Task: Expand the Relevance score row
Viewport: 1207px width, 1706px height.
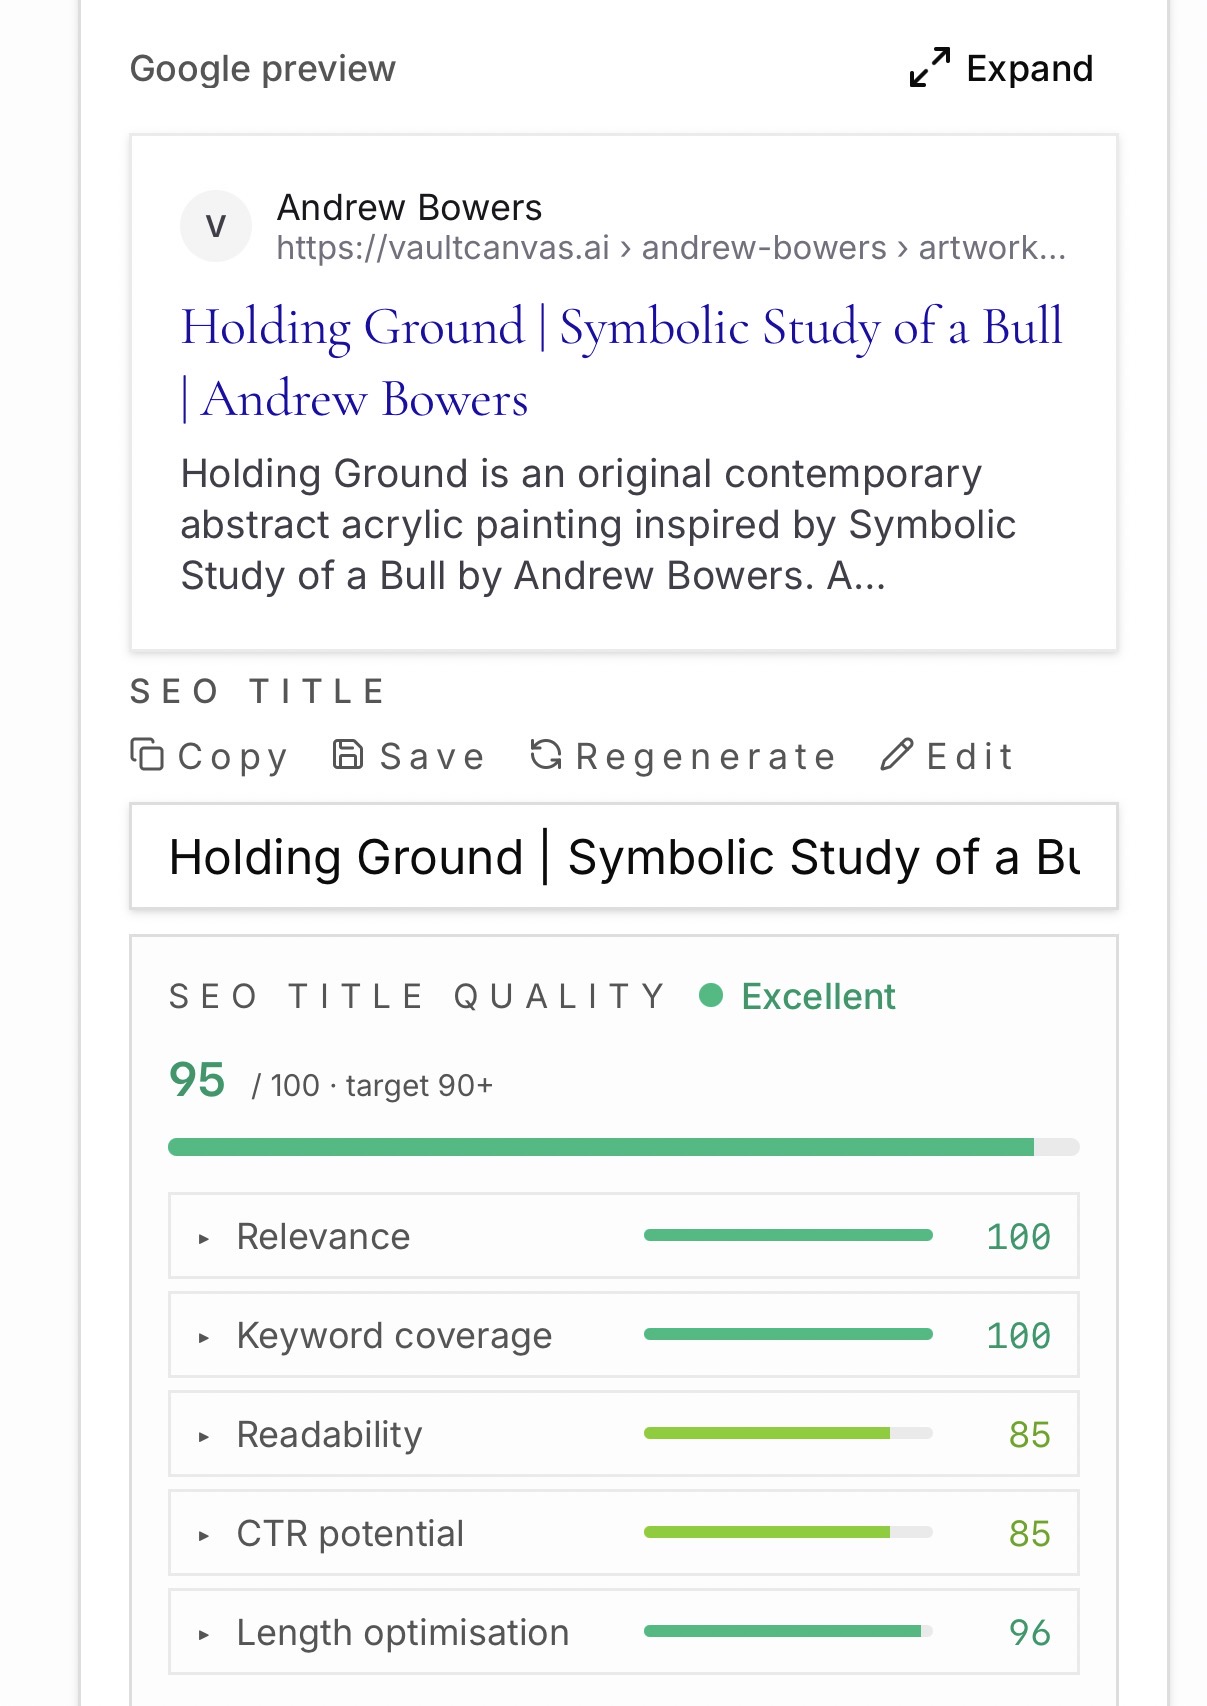Action: (x=624, y=1236)
